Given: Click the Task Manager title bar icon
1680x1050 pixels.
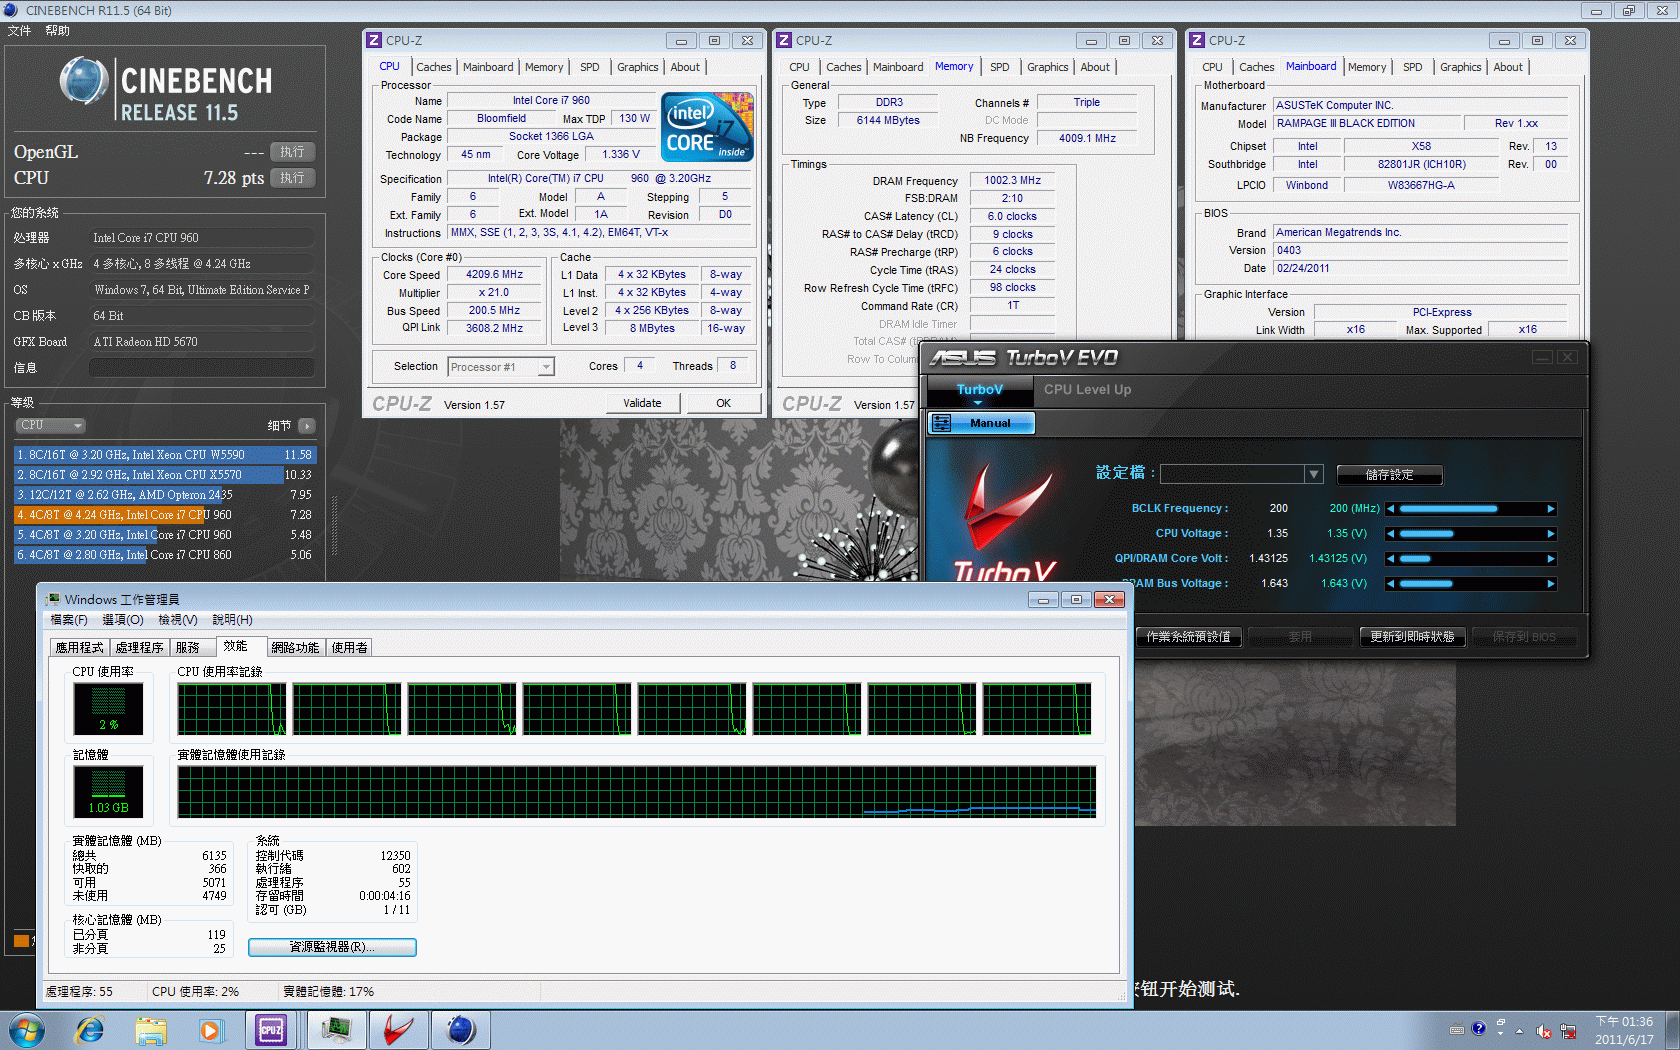Looking at the screenshot, I should click(52, 600).
